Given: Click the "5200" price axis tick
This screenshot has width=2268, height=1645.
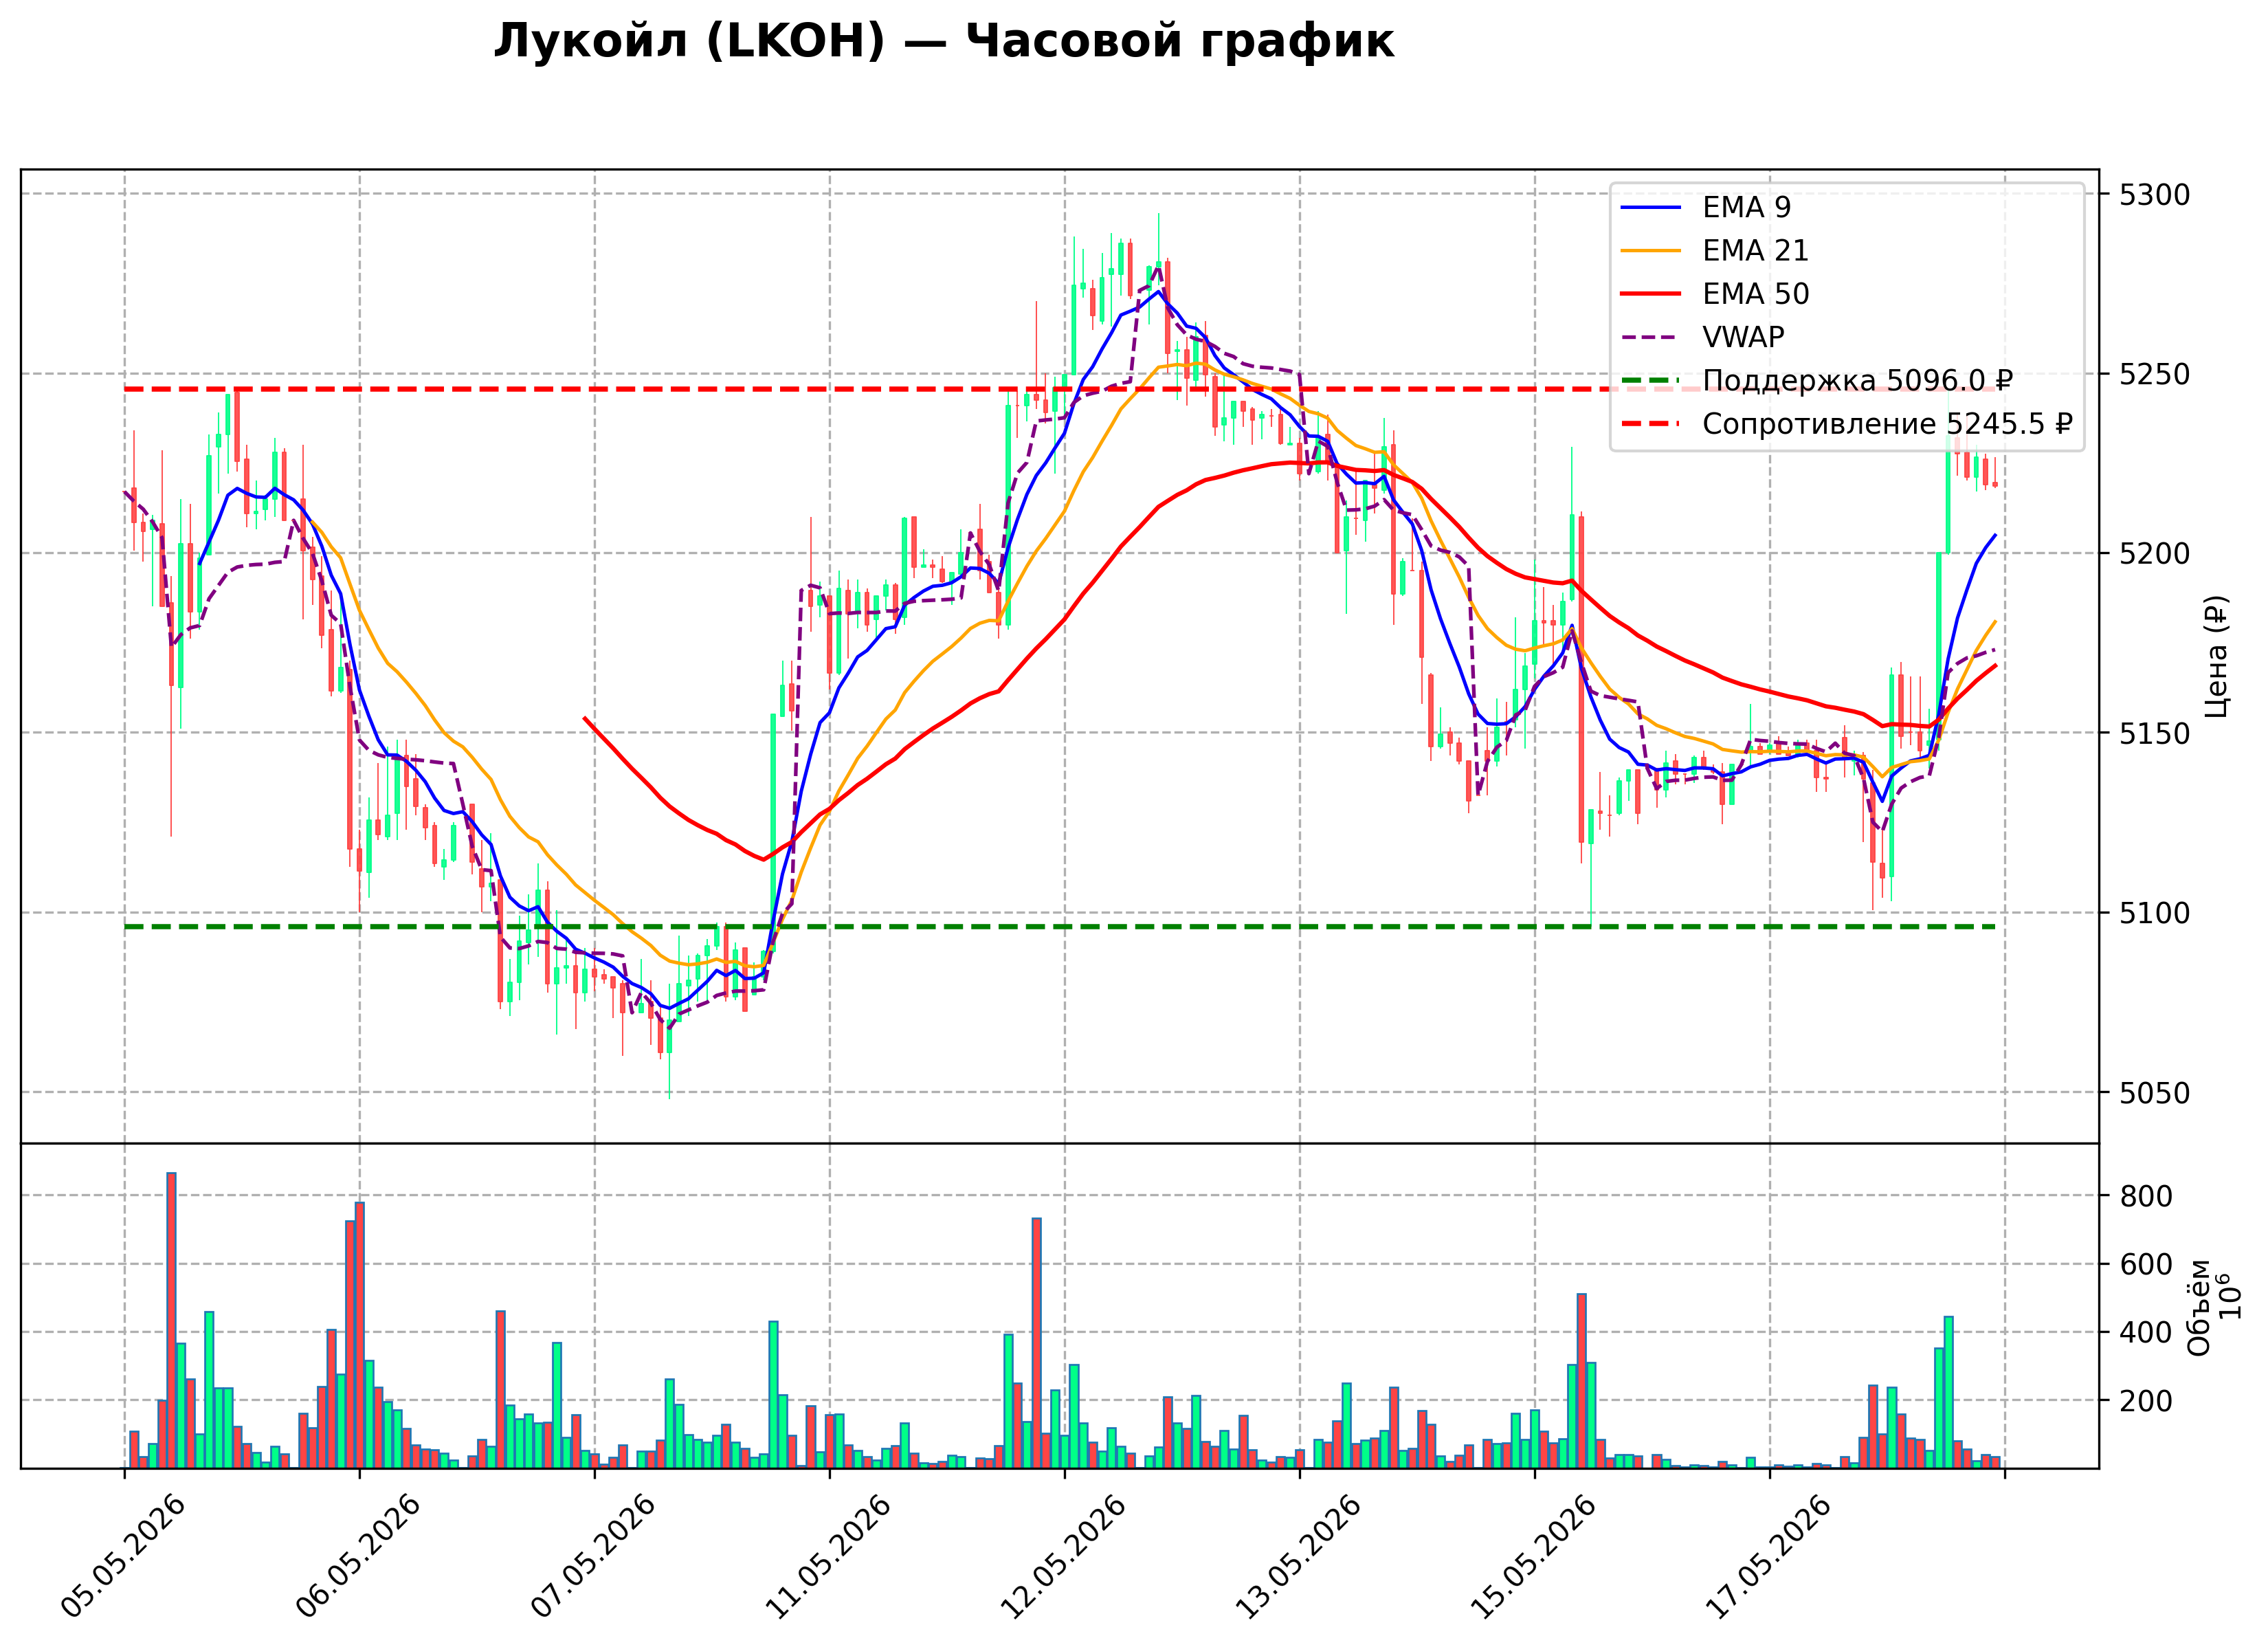Looking at the screenshot, I should pyautogui.click(x=2154, y=554).
